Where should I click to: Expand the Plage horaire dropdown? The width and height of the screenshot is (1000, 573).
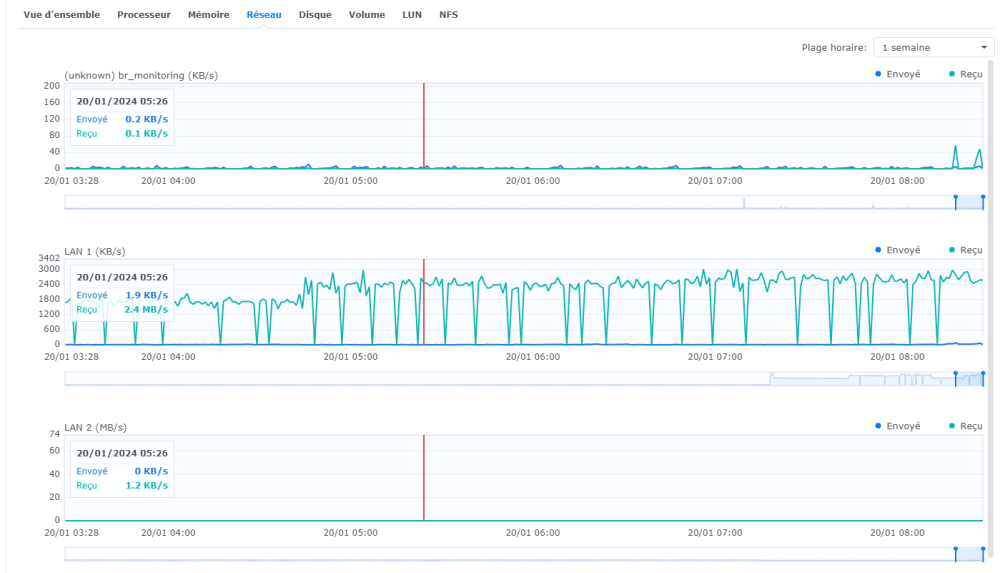[934, 47]
